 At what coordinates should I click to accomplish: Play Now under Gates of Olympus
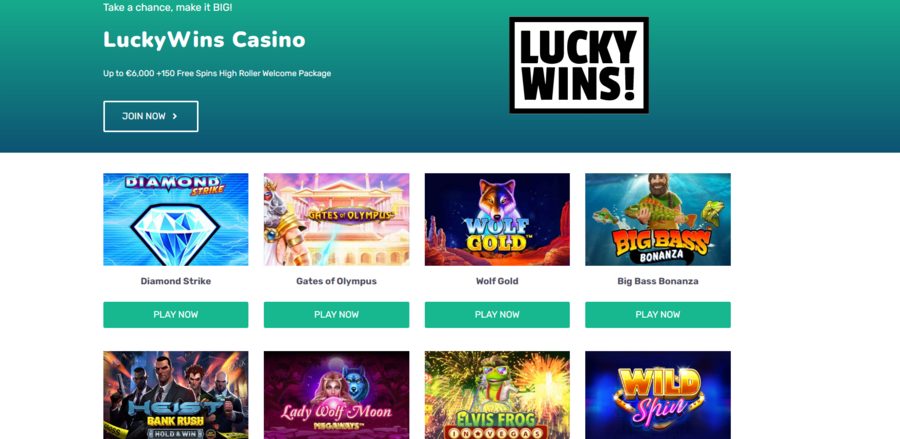pos(336,314)
